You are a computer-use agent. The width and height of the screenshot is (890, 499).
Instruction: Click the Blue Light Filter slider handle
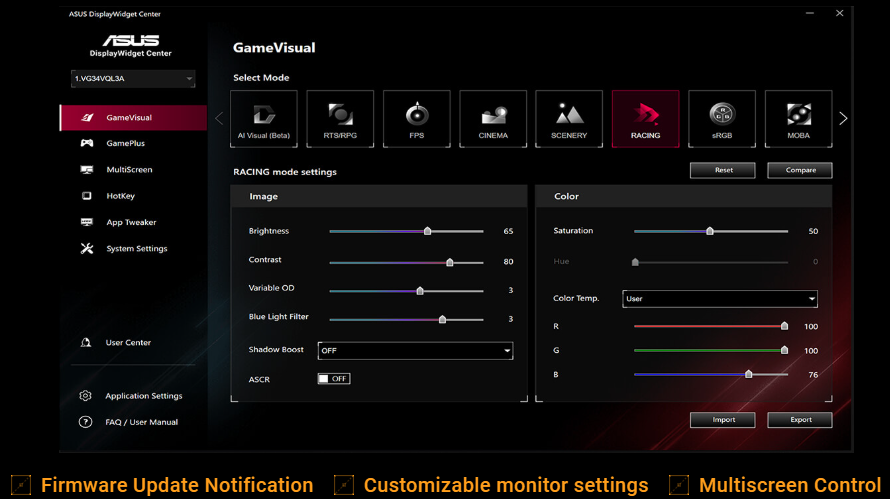442,320
